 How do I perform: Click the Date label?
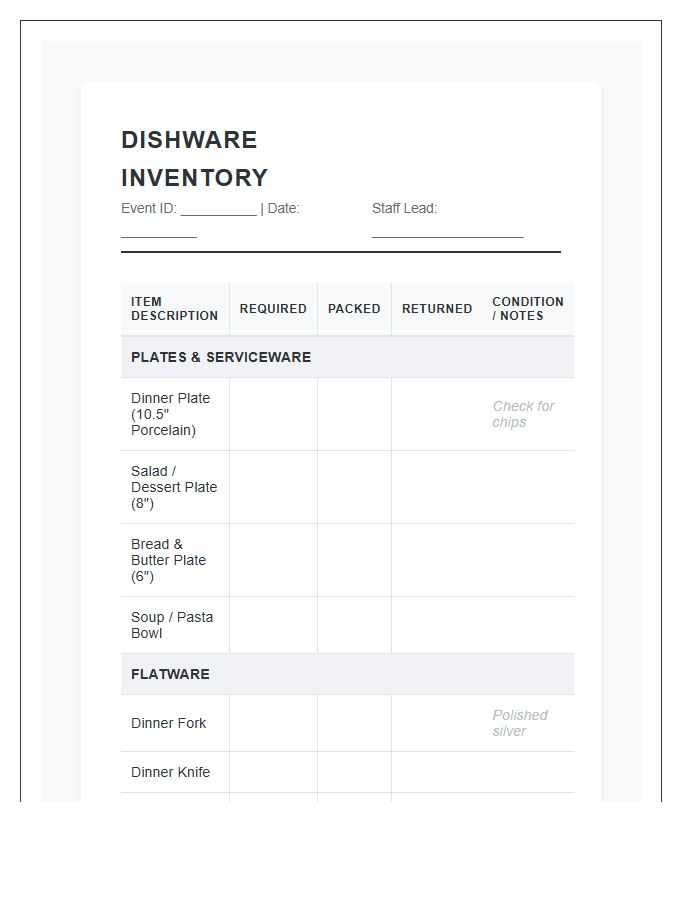(283, 208)
